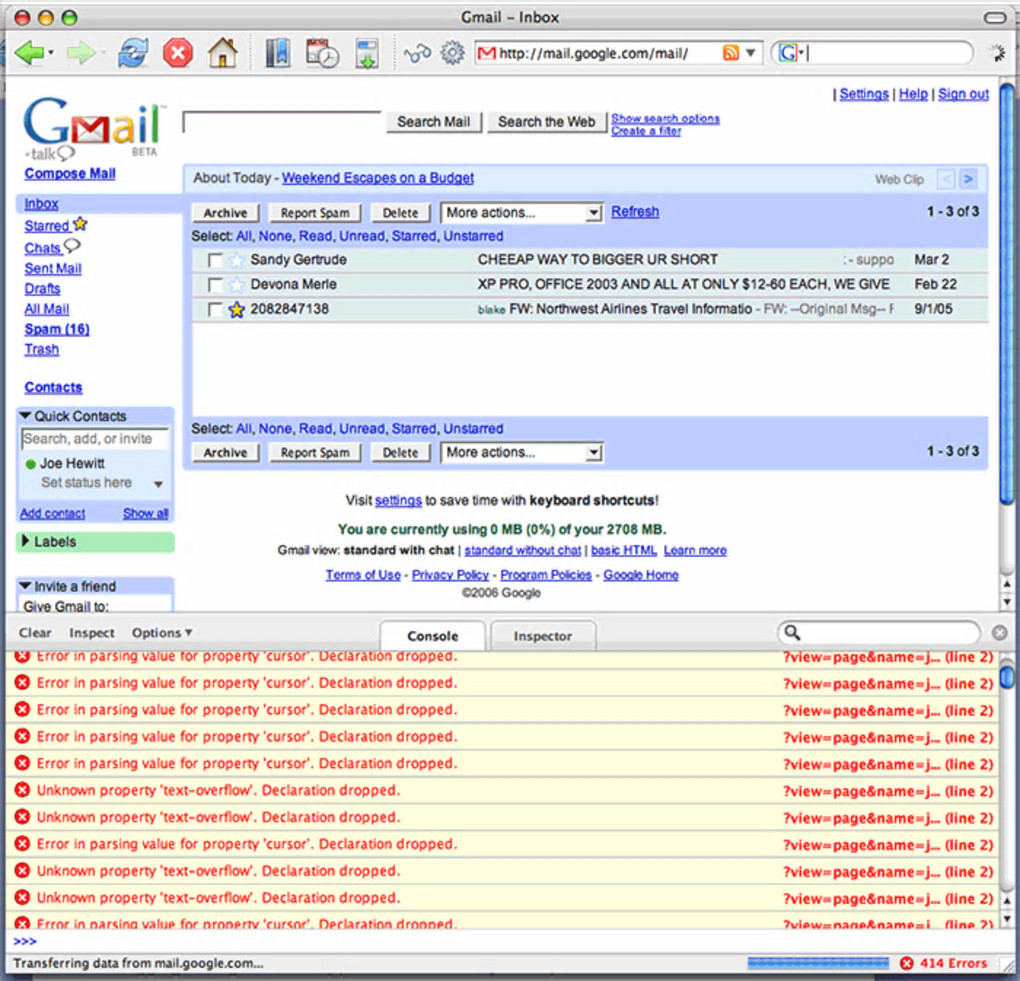
Task: Click the Google search engine icon
Action: click(788, 53)
